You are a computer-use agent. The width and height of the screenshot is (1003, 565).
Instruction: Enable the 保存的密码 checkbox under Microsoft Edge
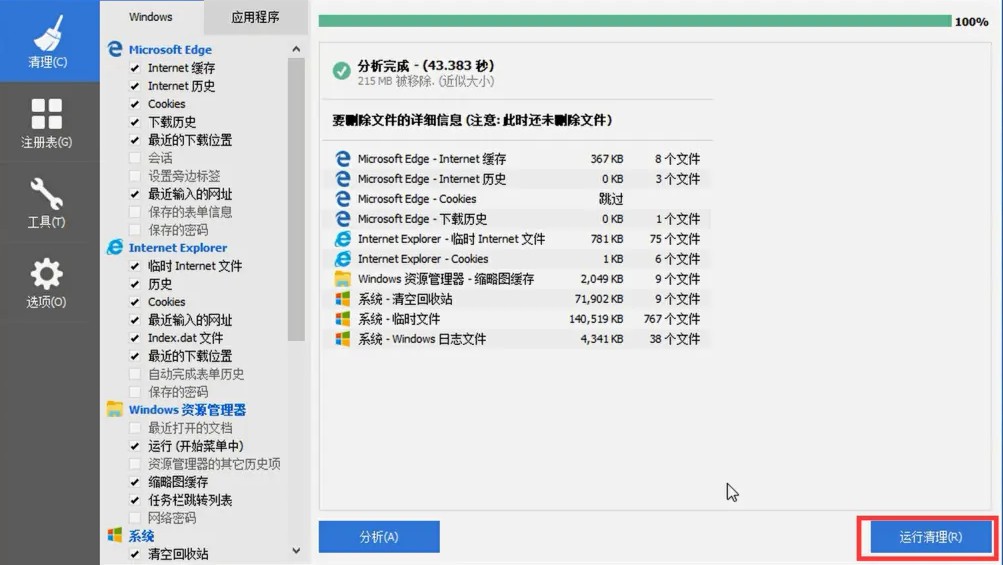pyautogui.click(x=135, y=230)
